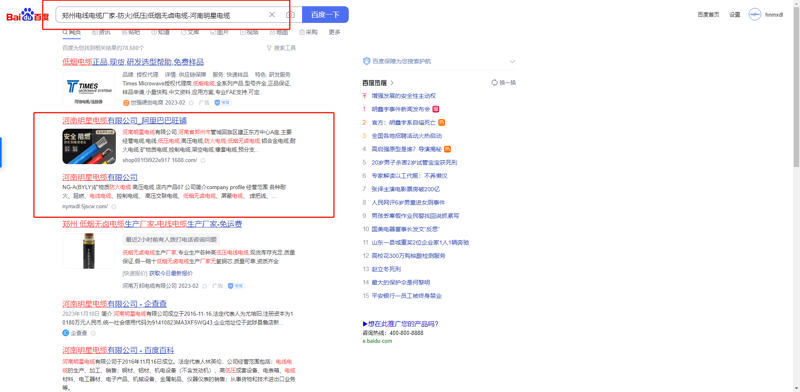Click the 百度一下 search button

click(326, 15)
